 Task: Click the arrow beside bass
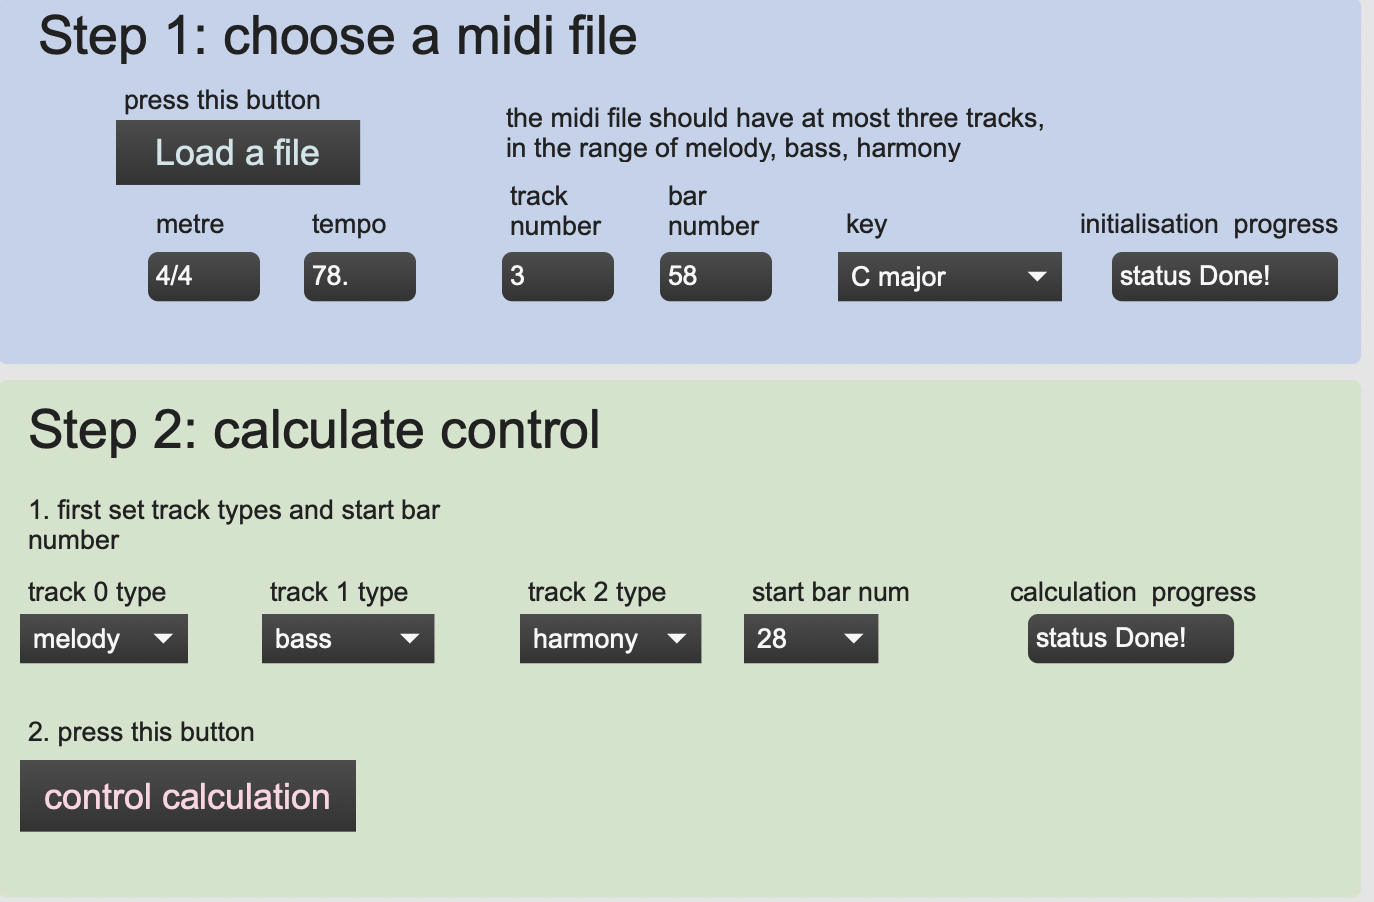coord(409,639)
